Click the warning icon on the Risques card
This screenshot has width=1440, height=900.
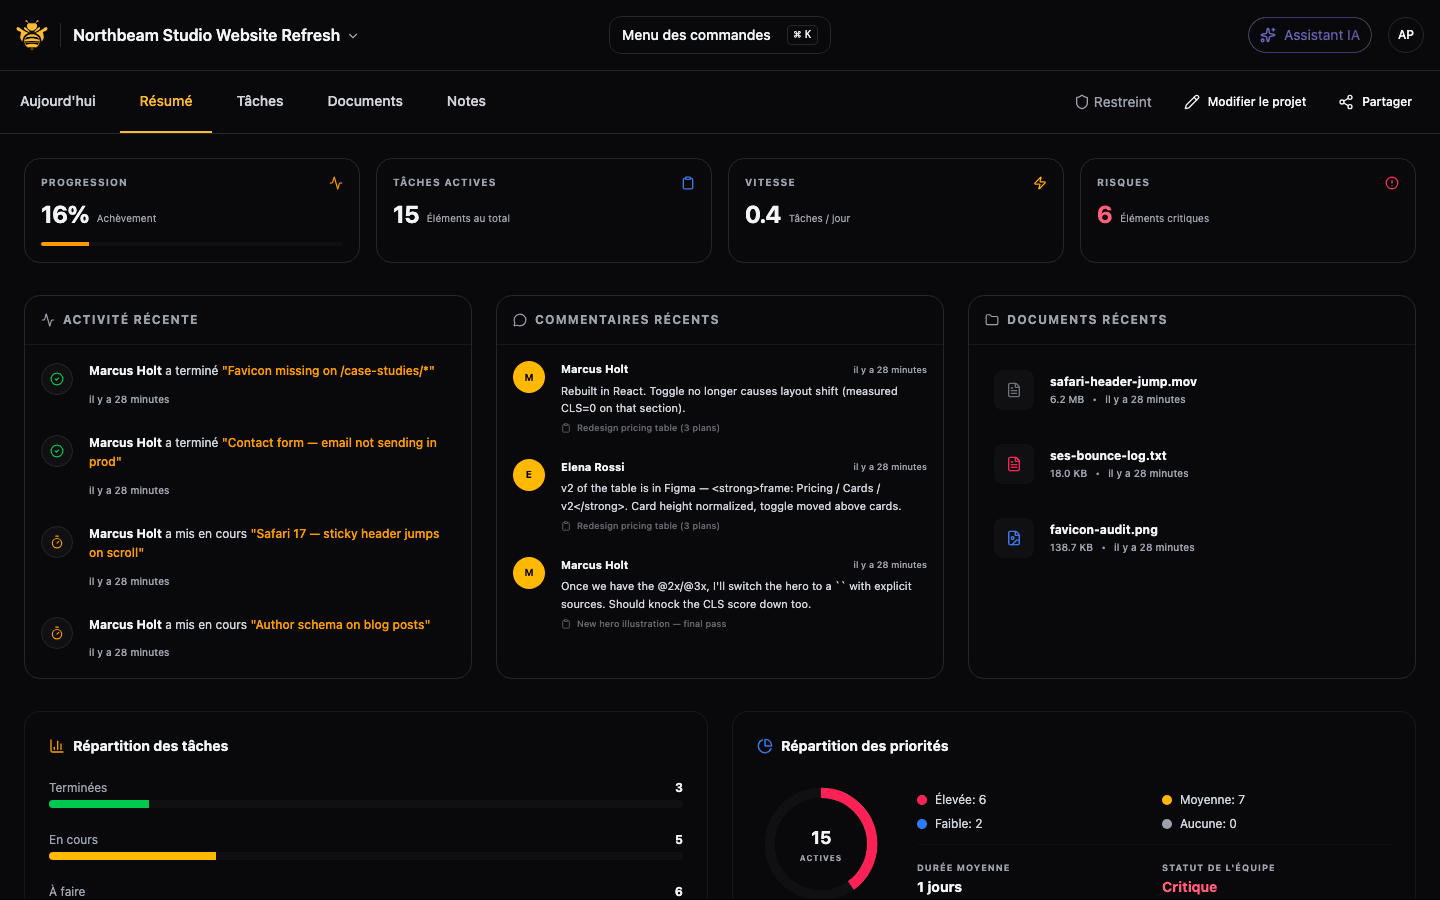(x=1392, y=183)
